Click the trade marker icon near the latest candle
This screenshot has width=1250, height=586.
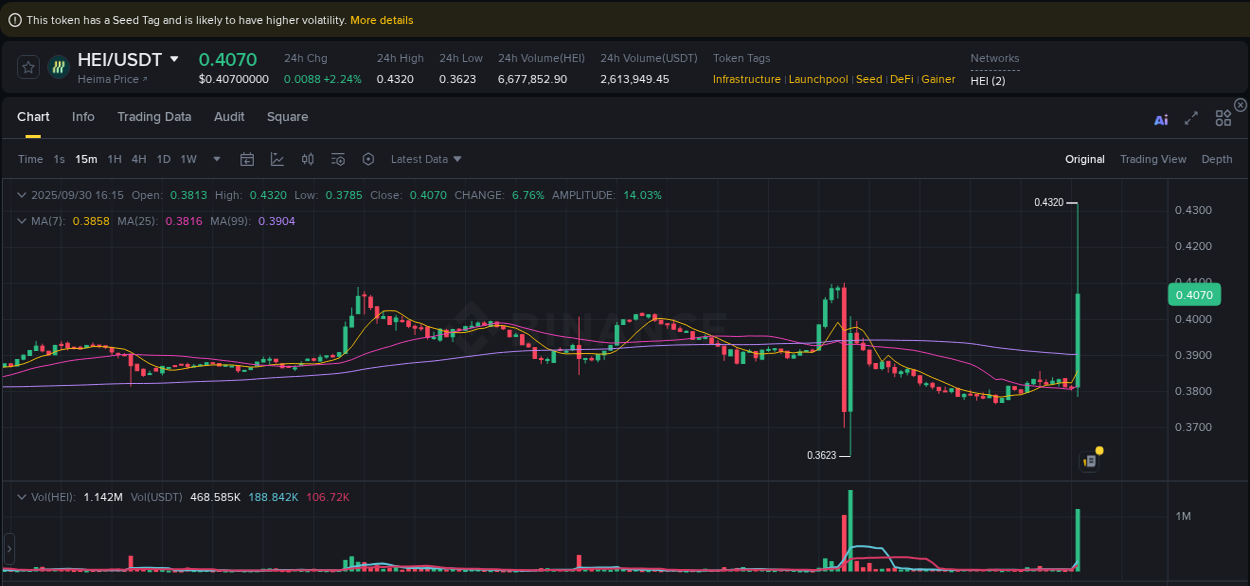pos(1090,460)
